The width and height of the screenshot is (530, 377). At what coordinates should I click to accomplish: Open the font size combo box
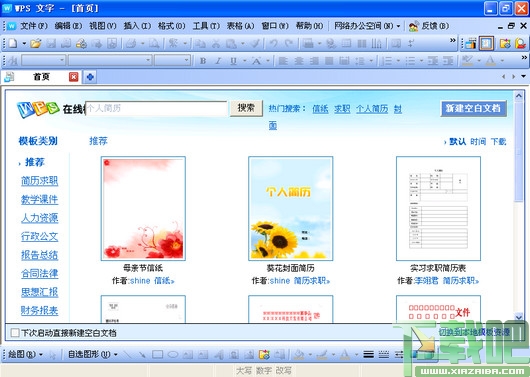(x=172, y=61)
